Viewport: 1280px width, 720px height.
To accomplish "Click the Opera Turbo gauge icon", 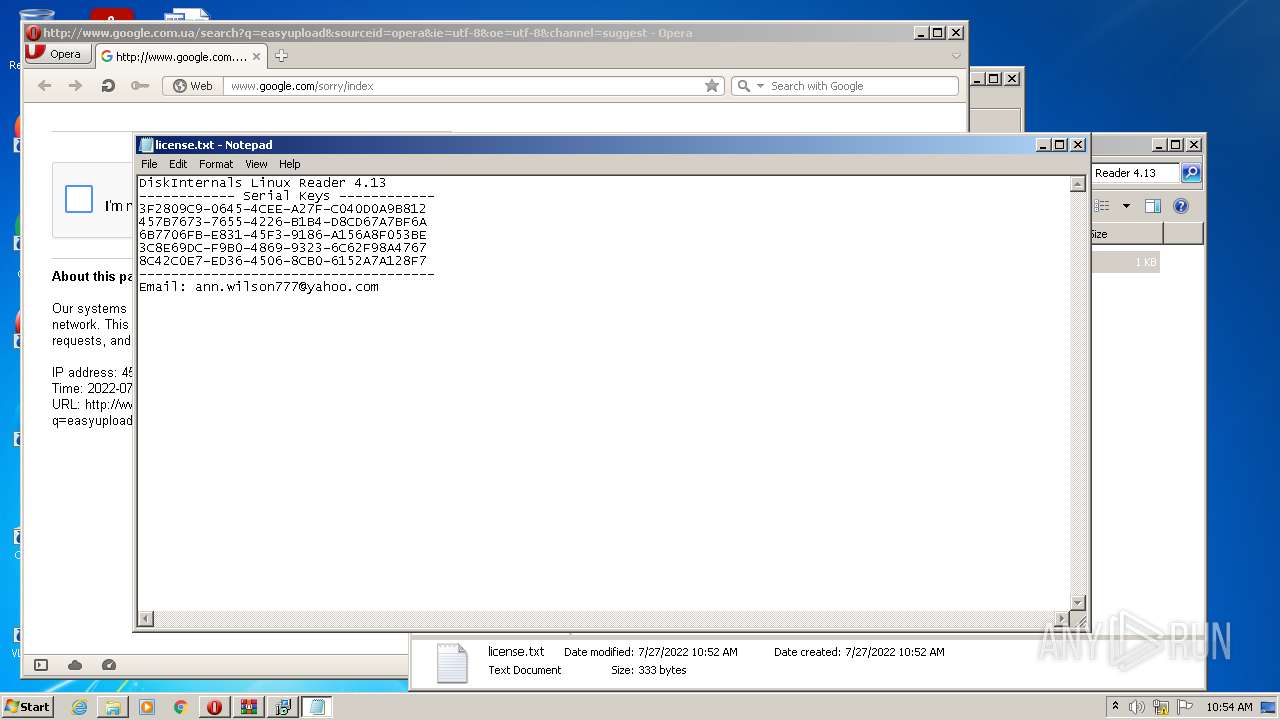I will 109,665.
